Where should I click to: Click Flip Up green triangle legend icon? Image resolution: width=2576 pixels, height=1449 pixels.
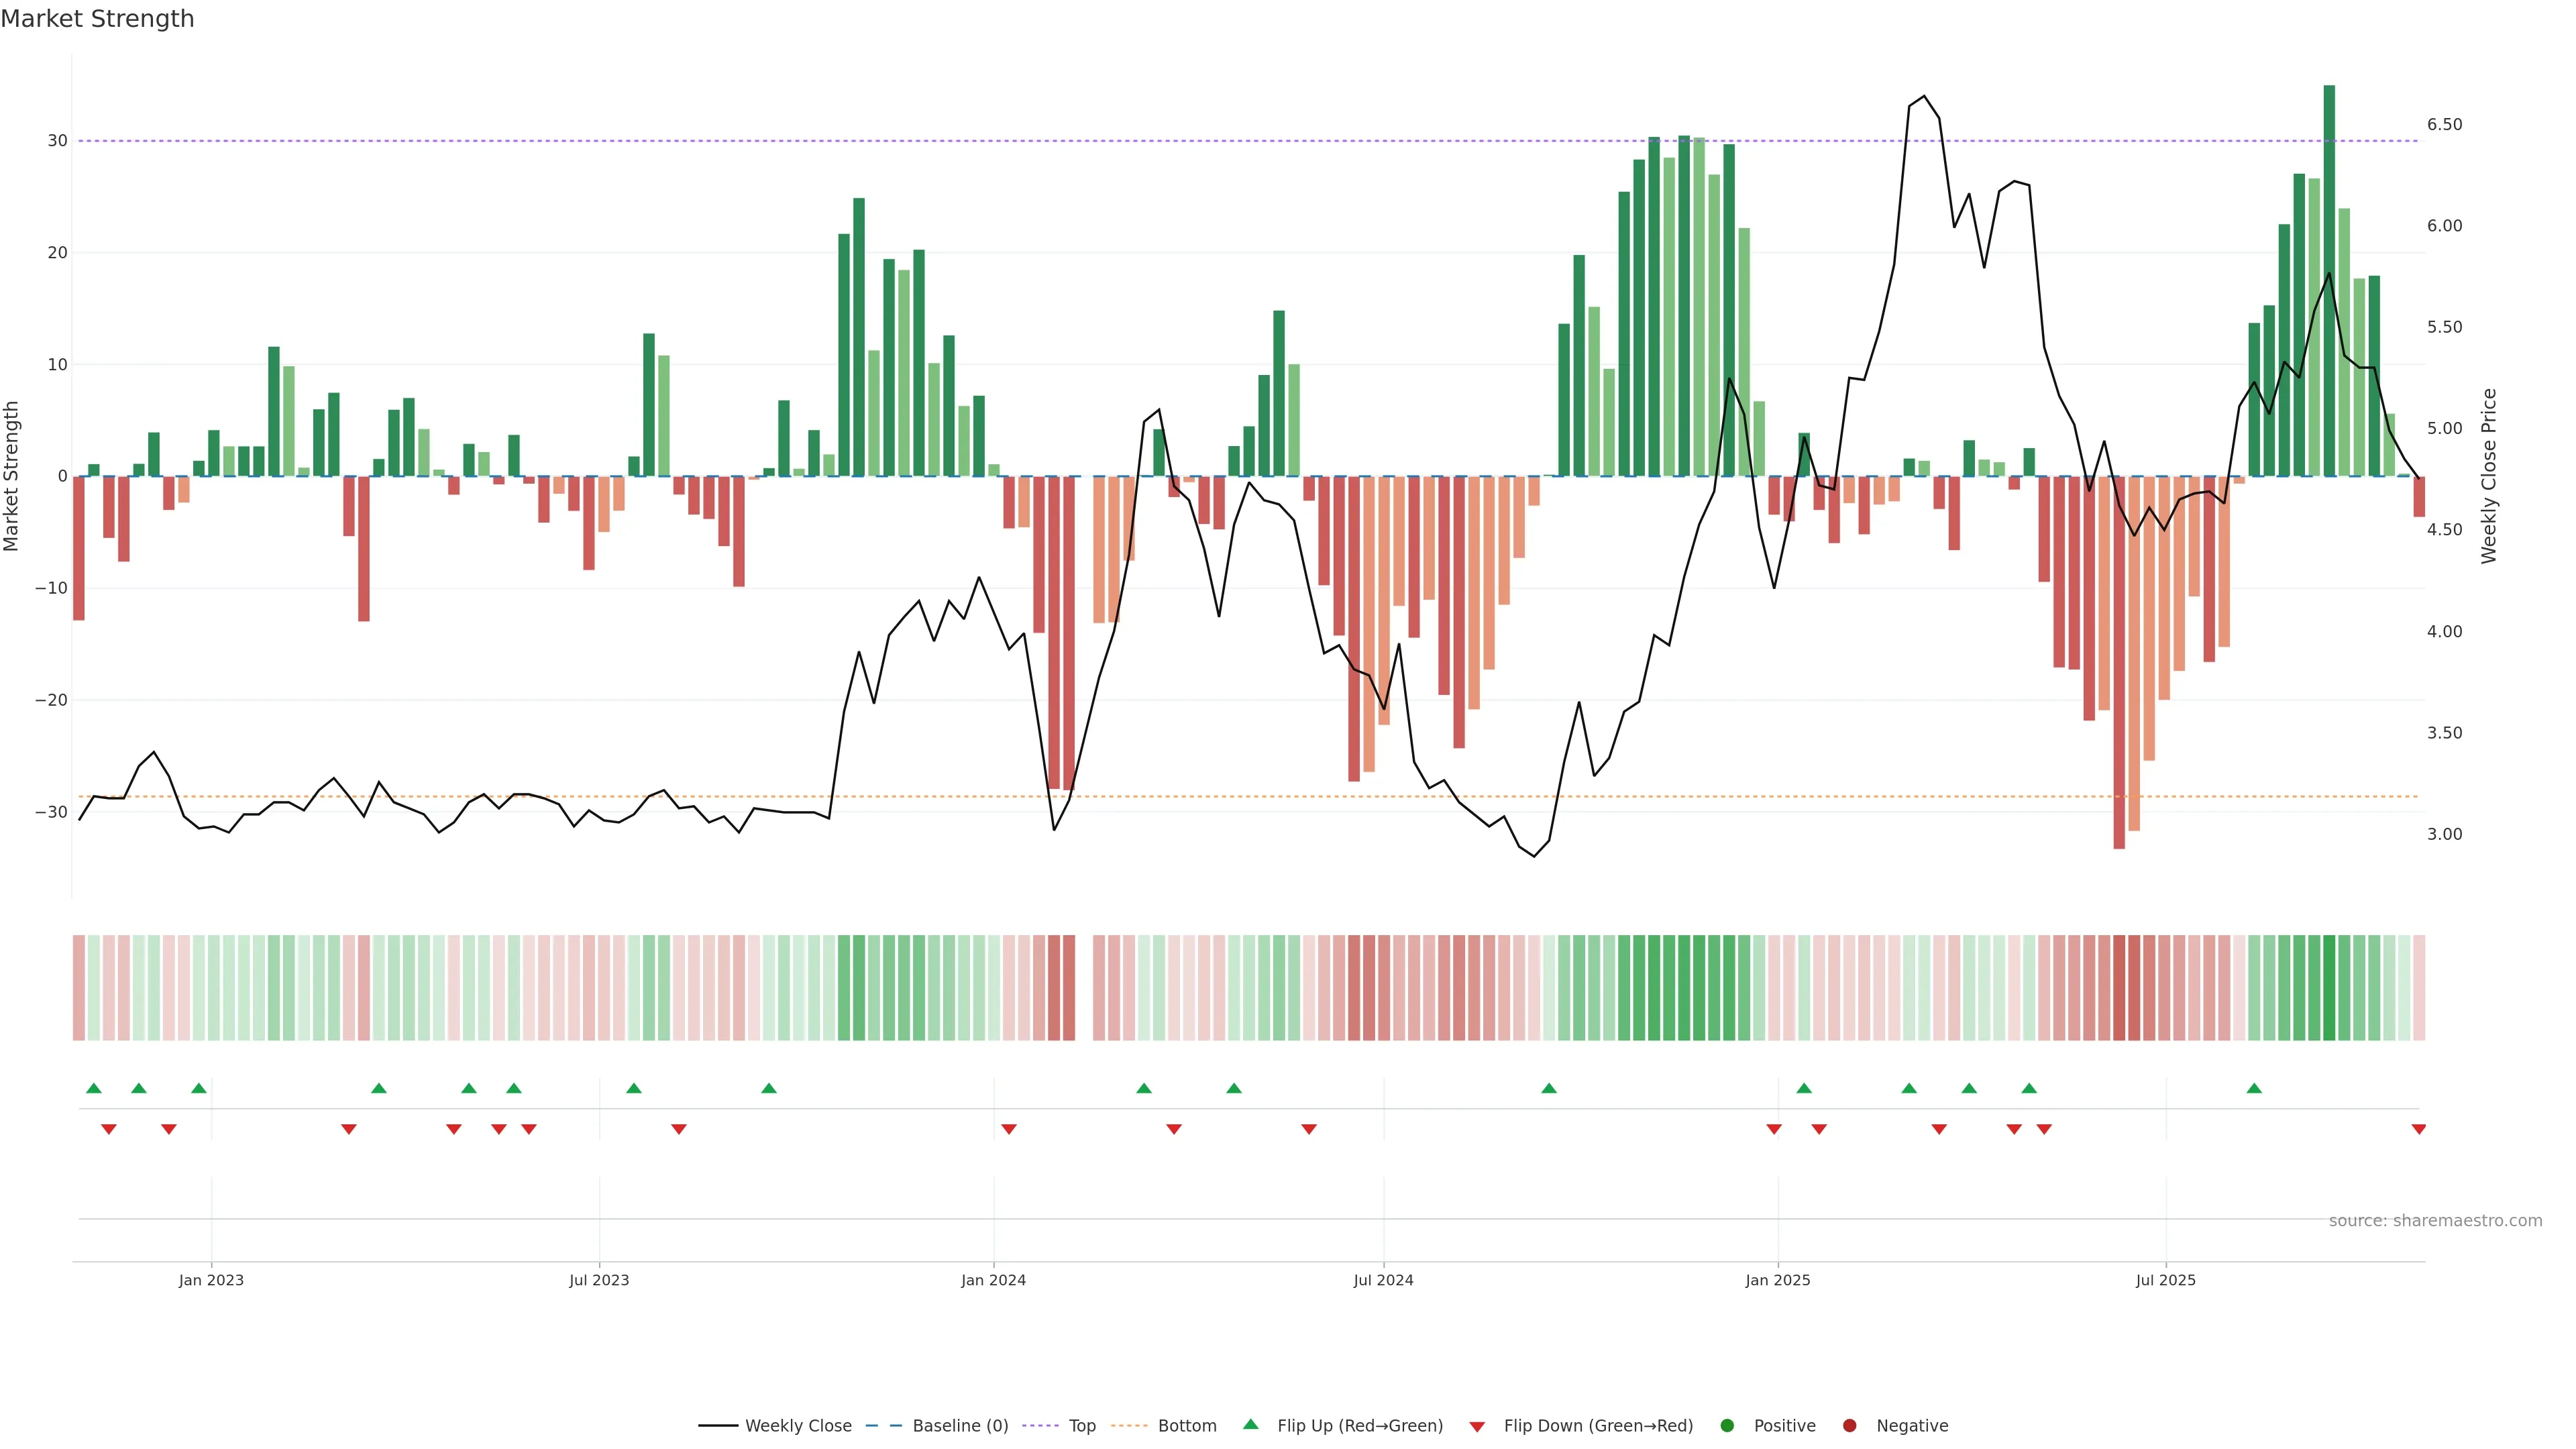(1250, 1424)
